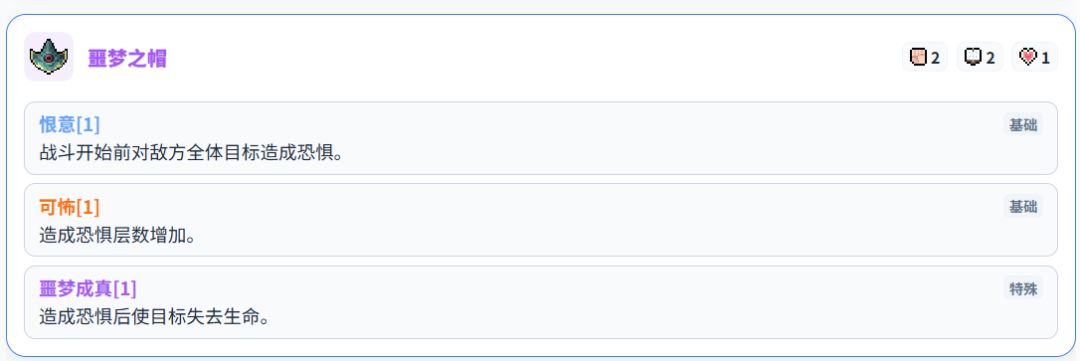Click description 造成恐惧后使目标失去生命
1080x361 pixels.
pos(154,317)
